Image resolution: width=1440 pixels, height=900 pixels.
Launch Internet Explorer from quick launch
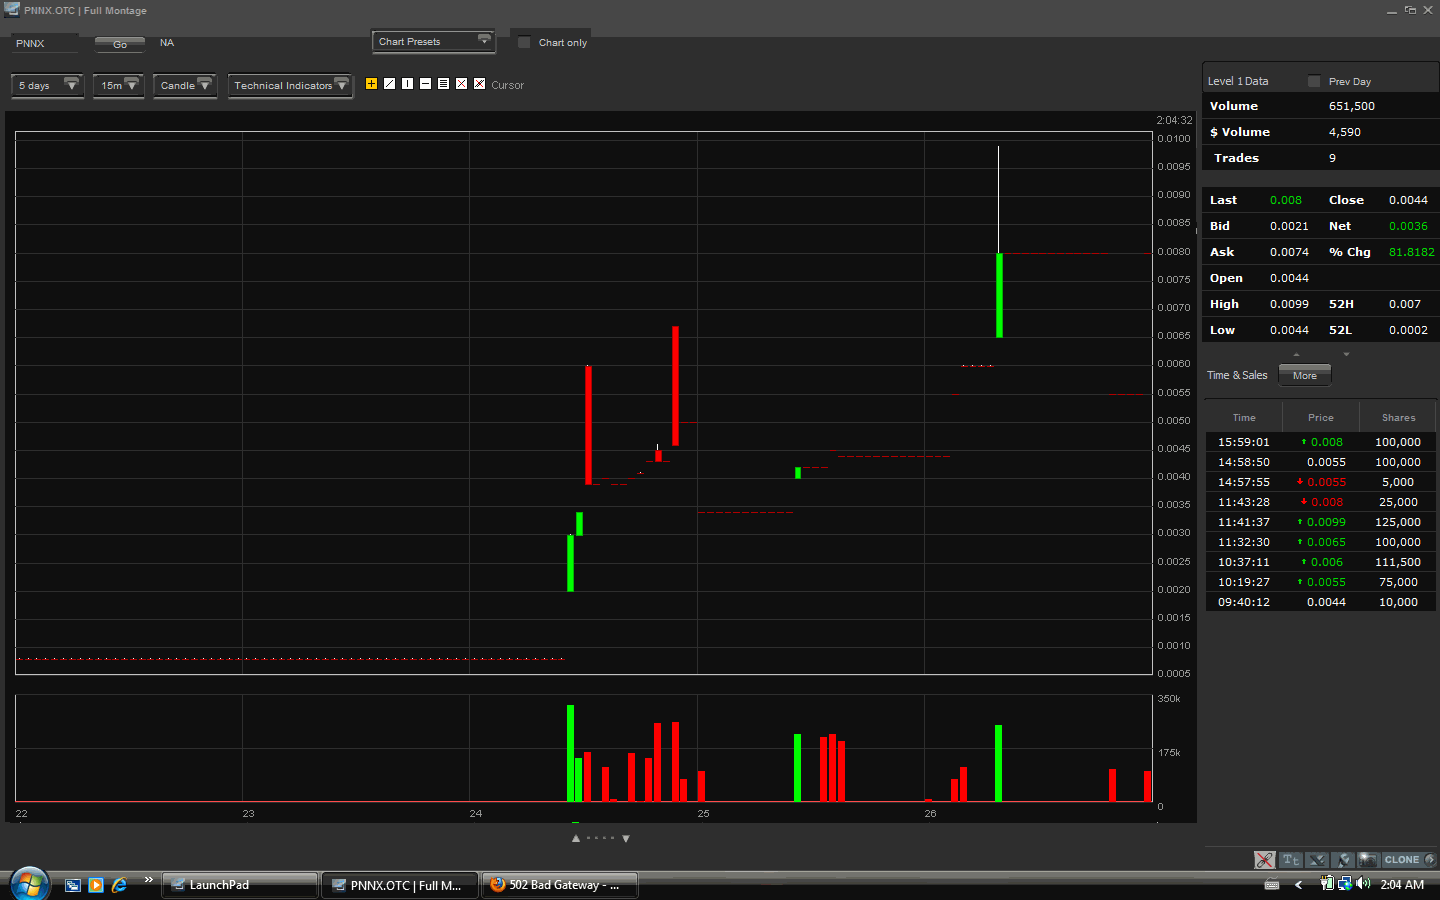coord(119,885)
